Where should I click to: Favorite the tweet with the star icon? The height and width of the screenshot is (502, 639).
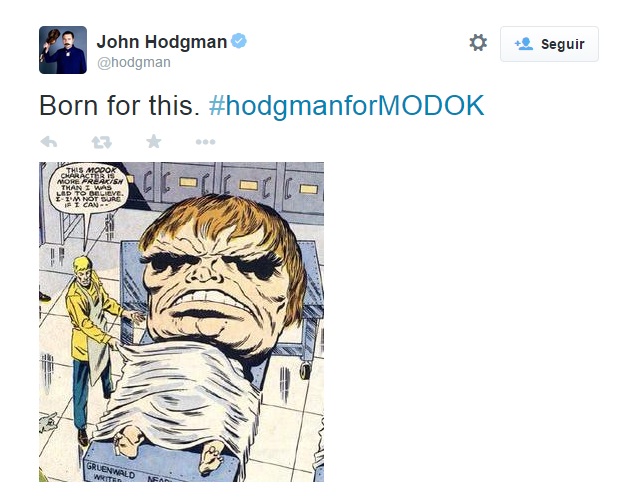[154, 141]
